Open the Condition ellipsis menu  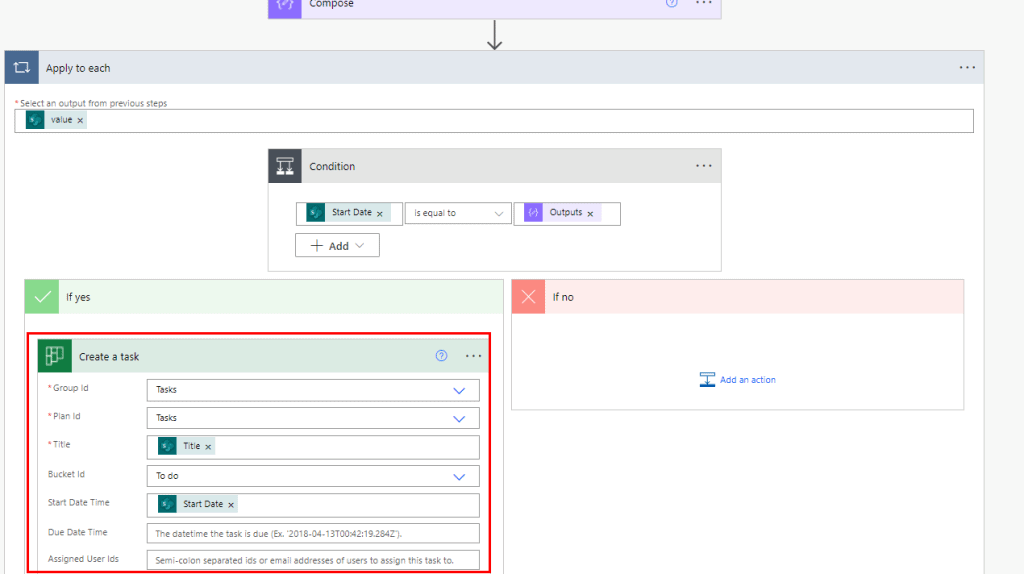(703, 166)
